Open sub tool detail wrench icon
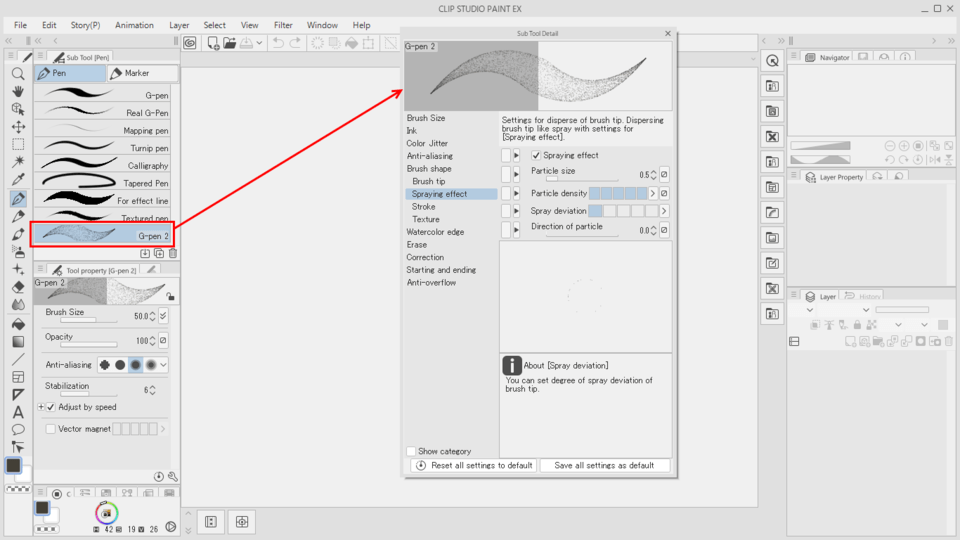This screenshot has width=960, height=540. point(173,476)
